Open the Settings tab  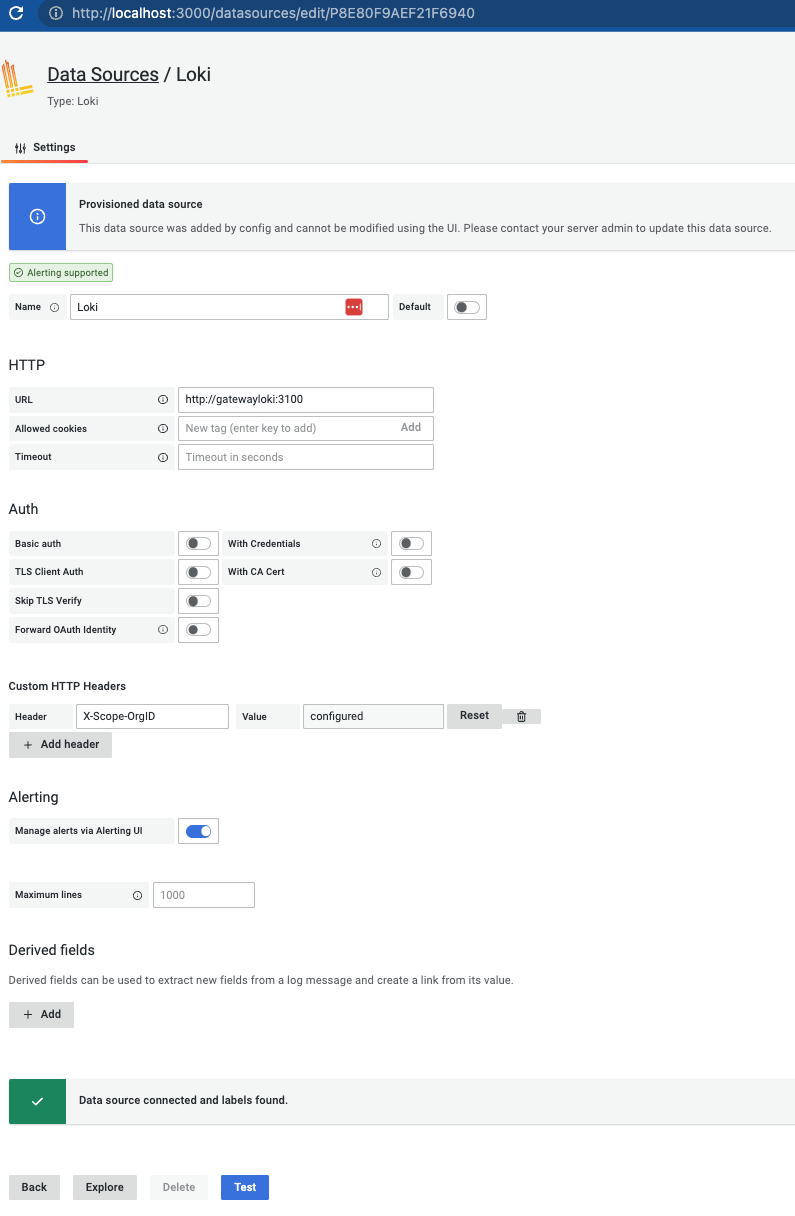click(45, 148)
